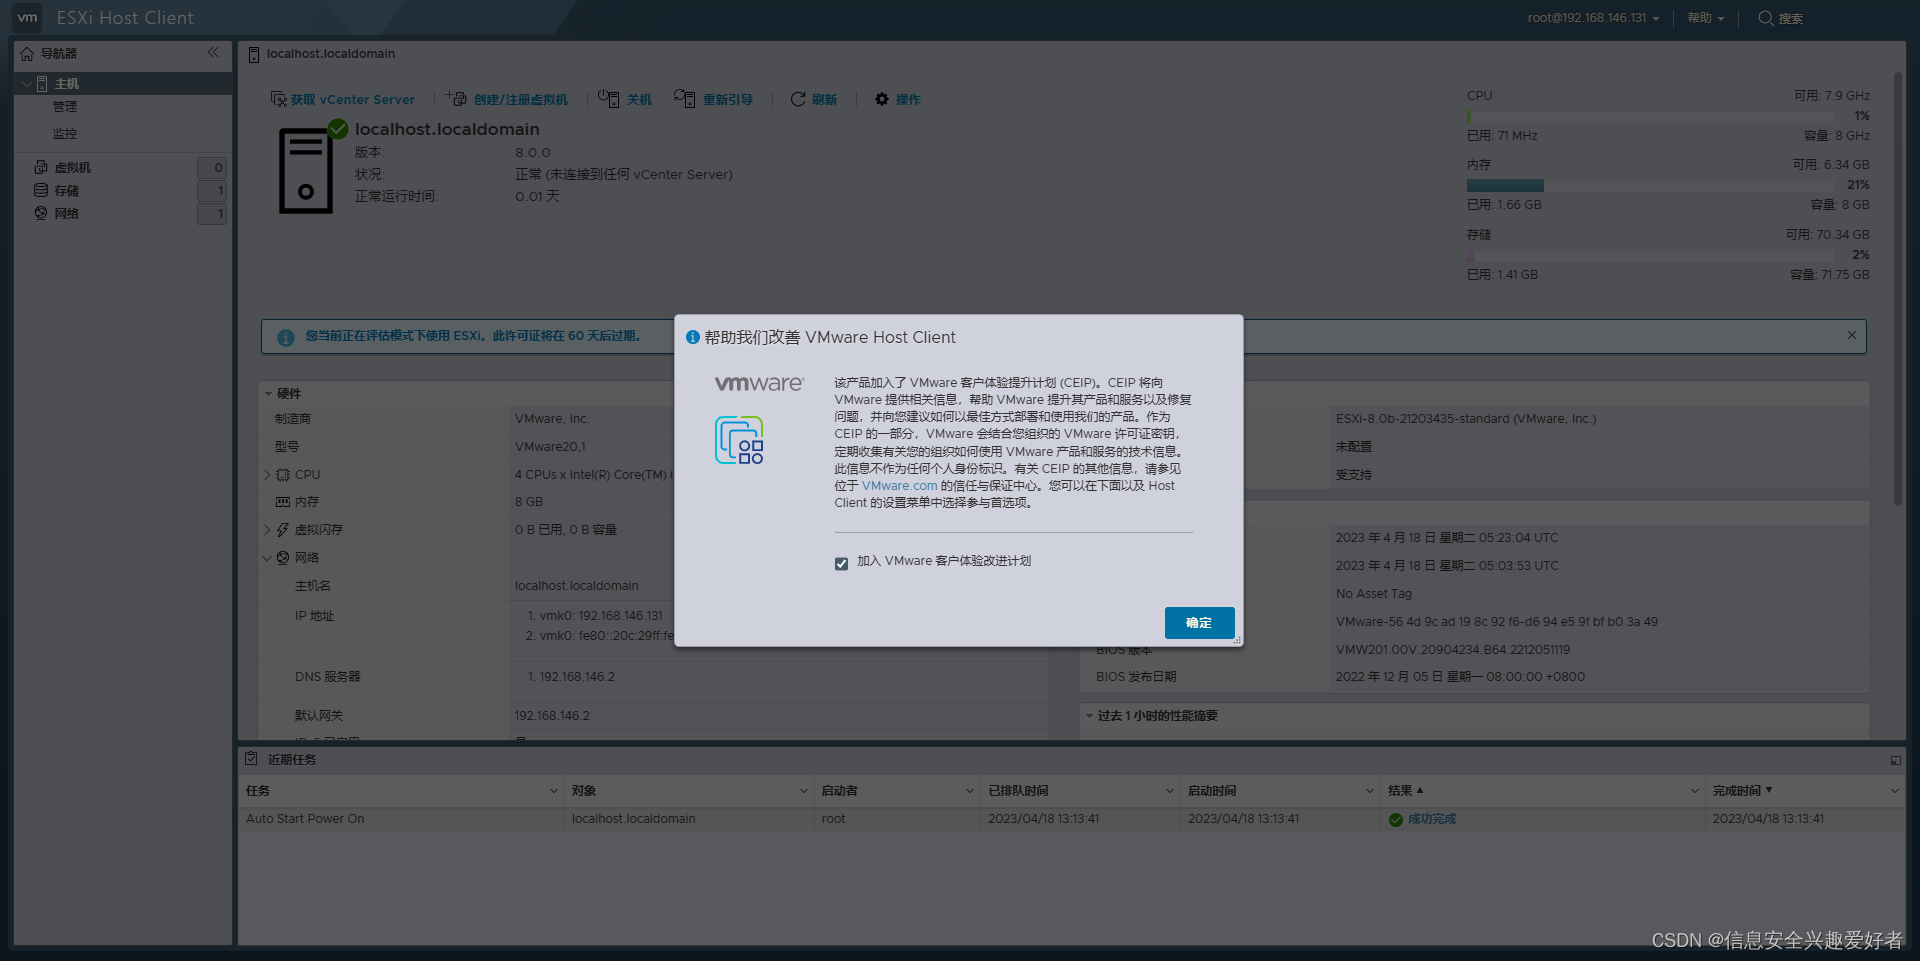Click the Get vCenter Server link

point(353,99)
